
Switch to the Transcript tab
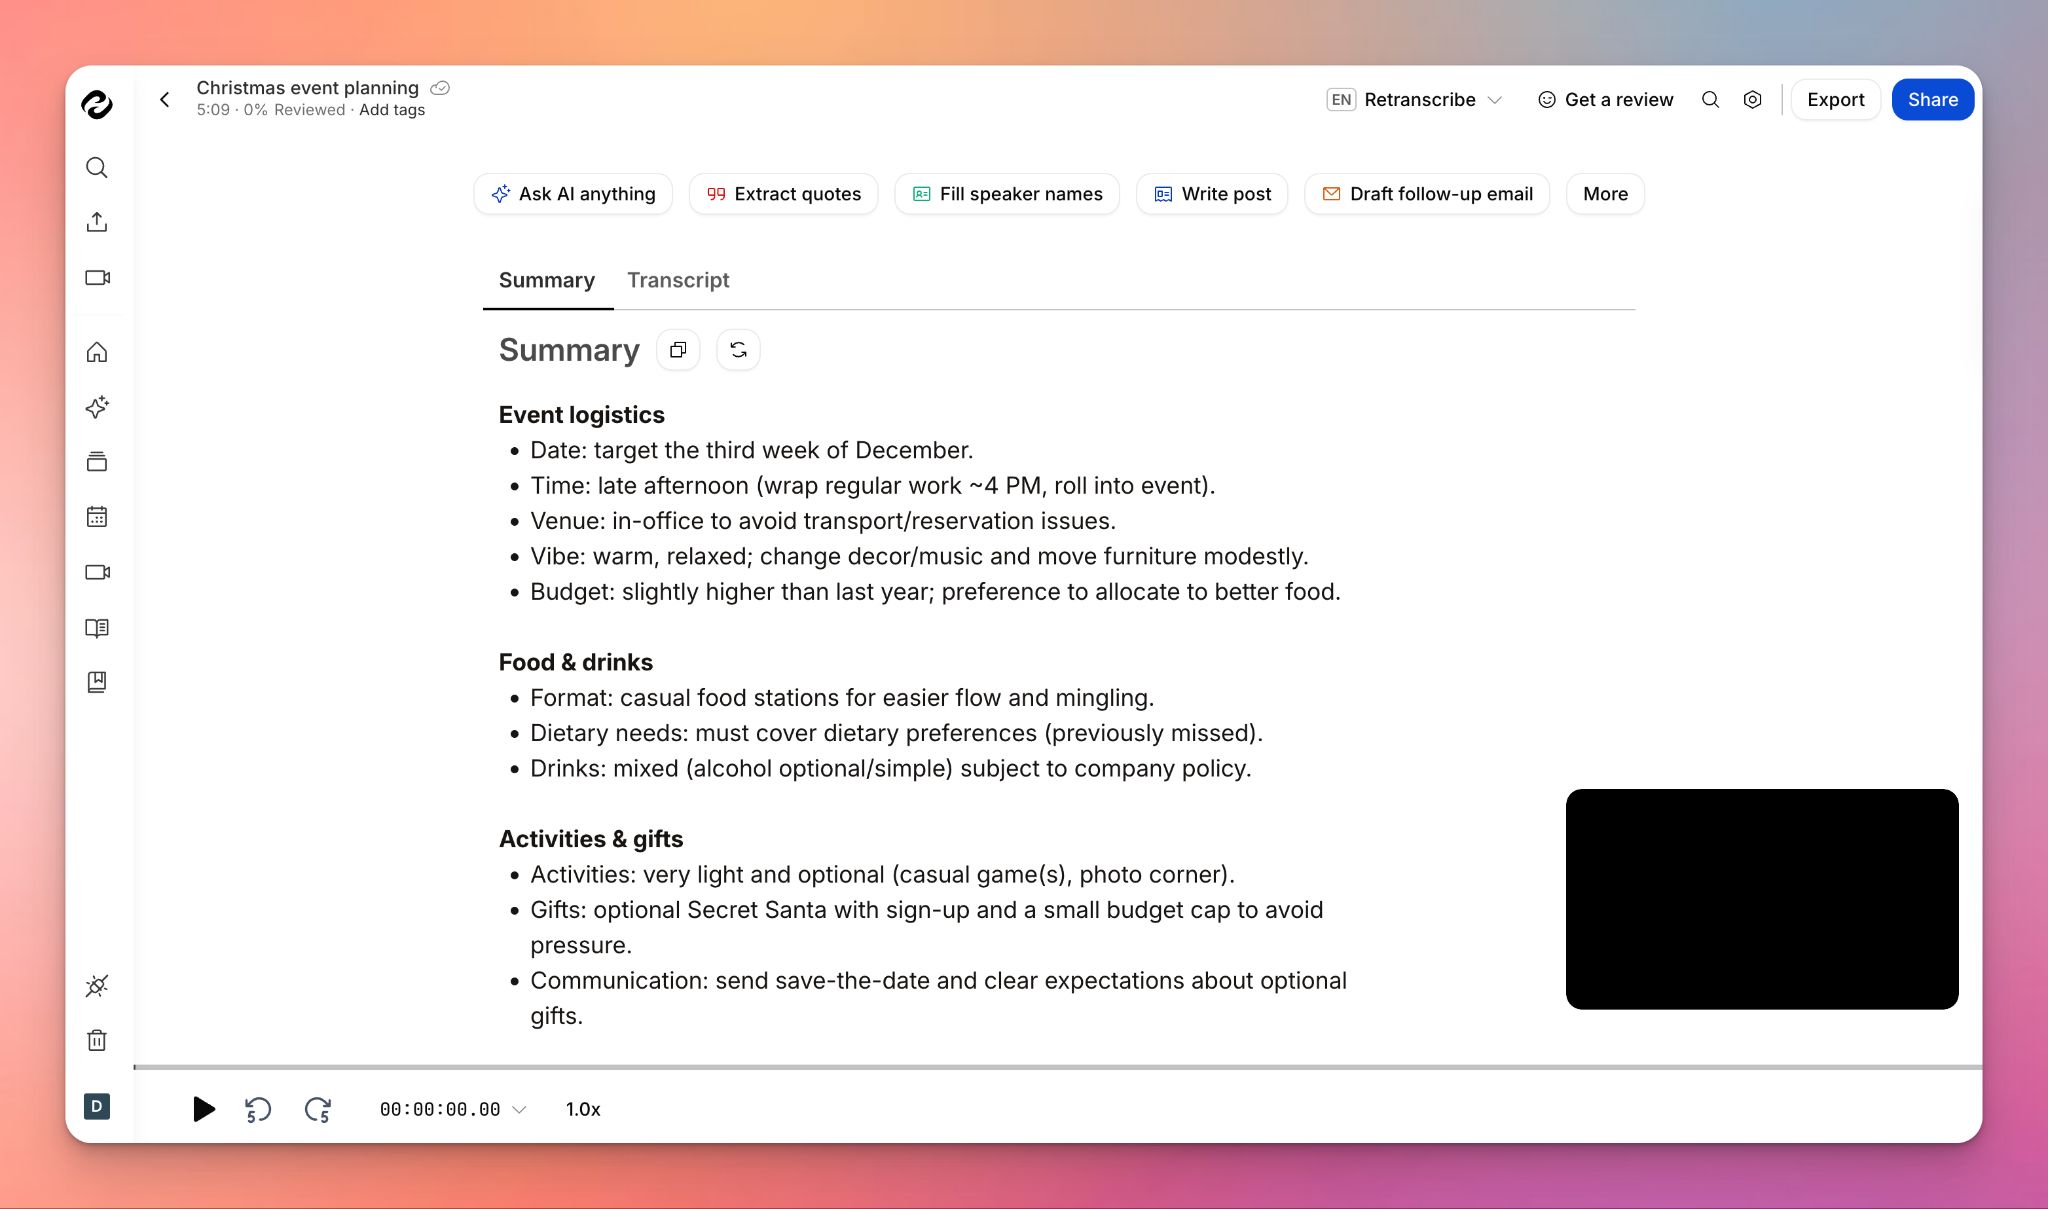point(678,280)
